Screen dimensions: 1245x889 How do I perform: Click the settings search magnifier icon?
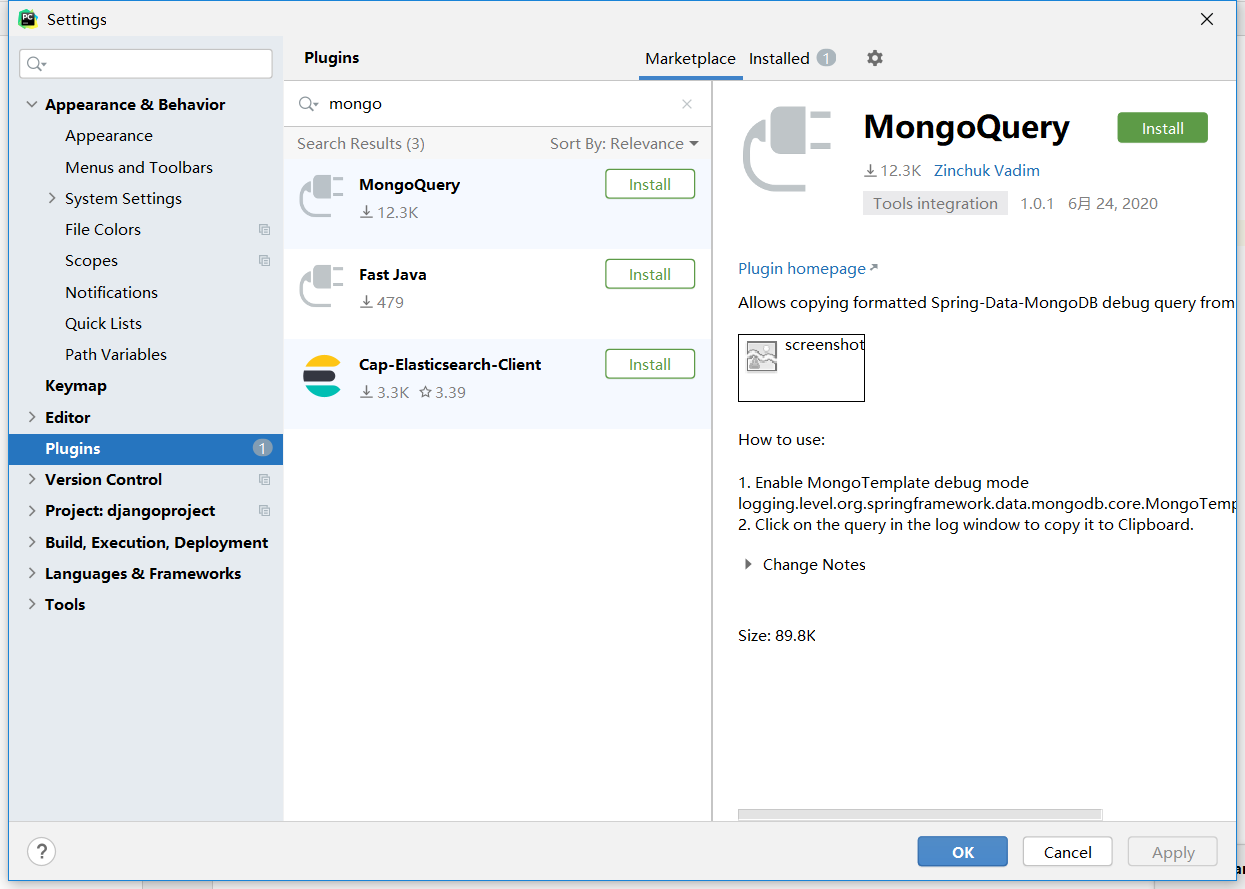coord(36,64)
